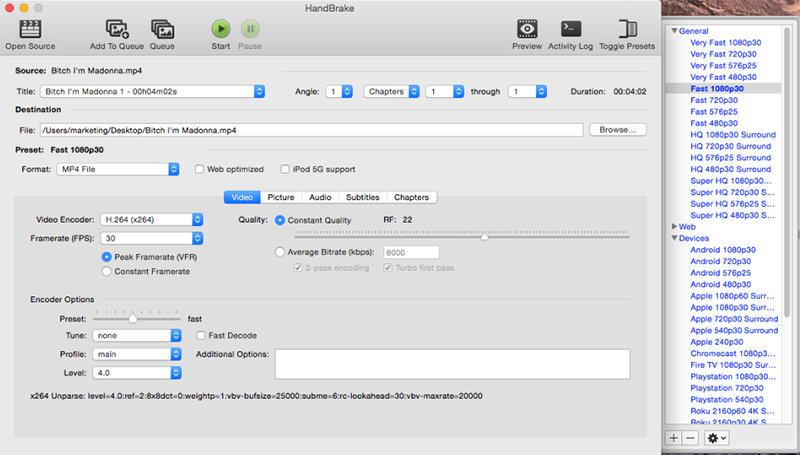
Task: Start encoding with the green Start button
Action: coord(221,29)
